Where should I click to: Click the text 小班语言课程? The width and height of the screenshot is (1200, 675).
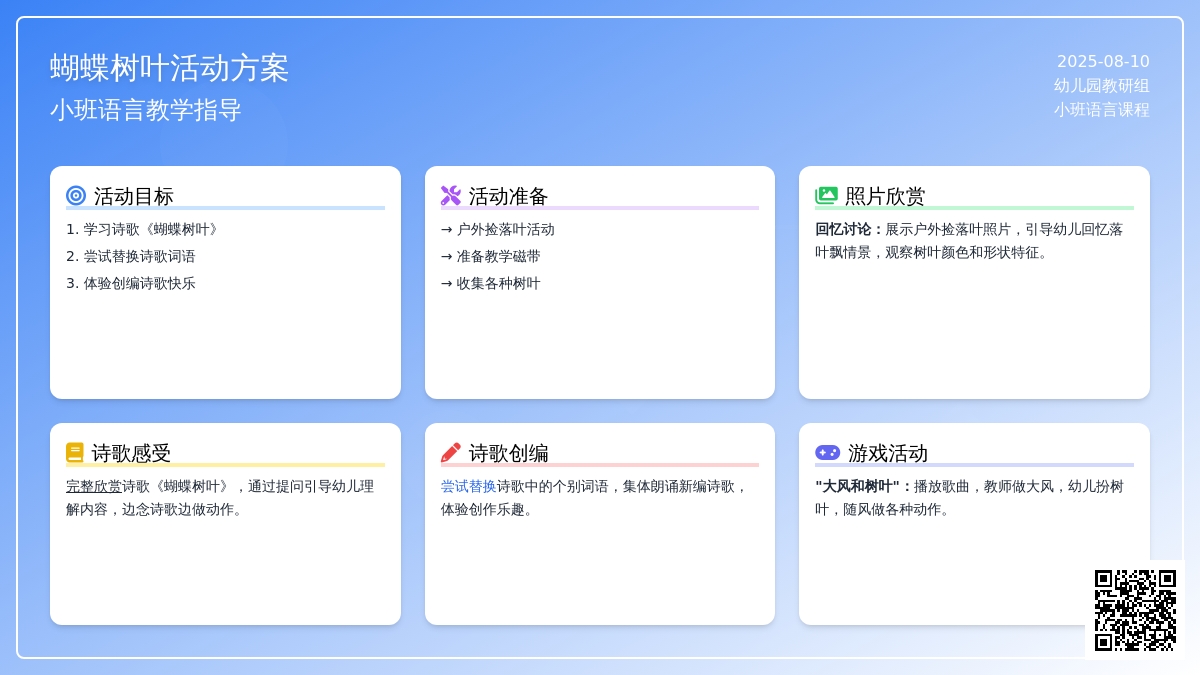coord(1102,110)
